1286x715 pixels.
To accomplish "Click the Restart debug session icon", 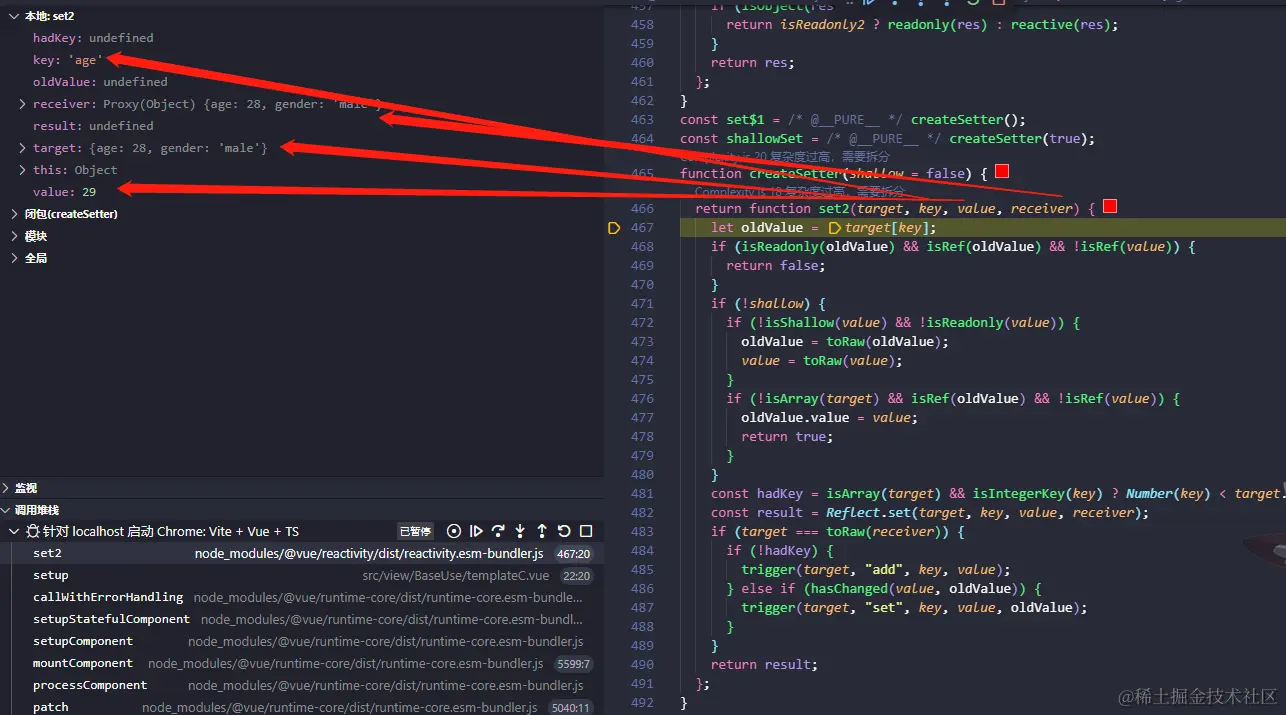I will click(x=564, y=531).
